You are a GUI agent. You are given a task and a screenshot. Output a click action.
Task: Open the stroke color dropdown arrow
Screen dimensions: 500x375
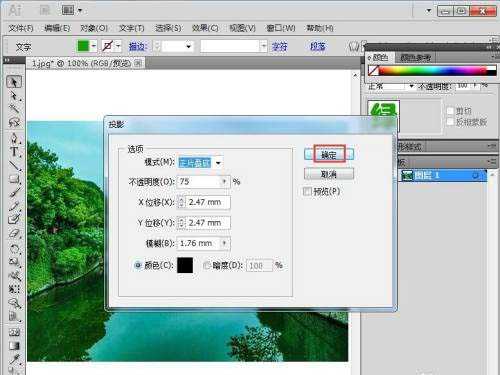coord(118,46)
